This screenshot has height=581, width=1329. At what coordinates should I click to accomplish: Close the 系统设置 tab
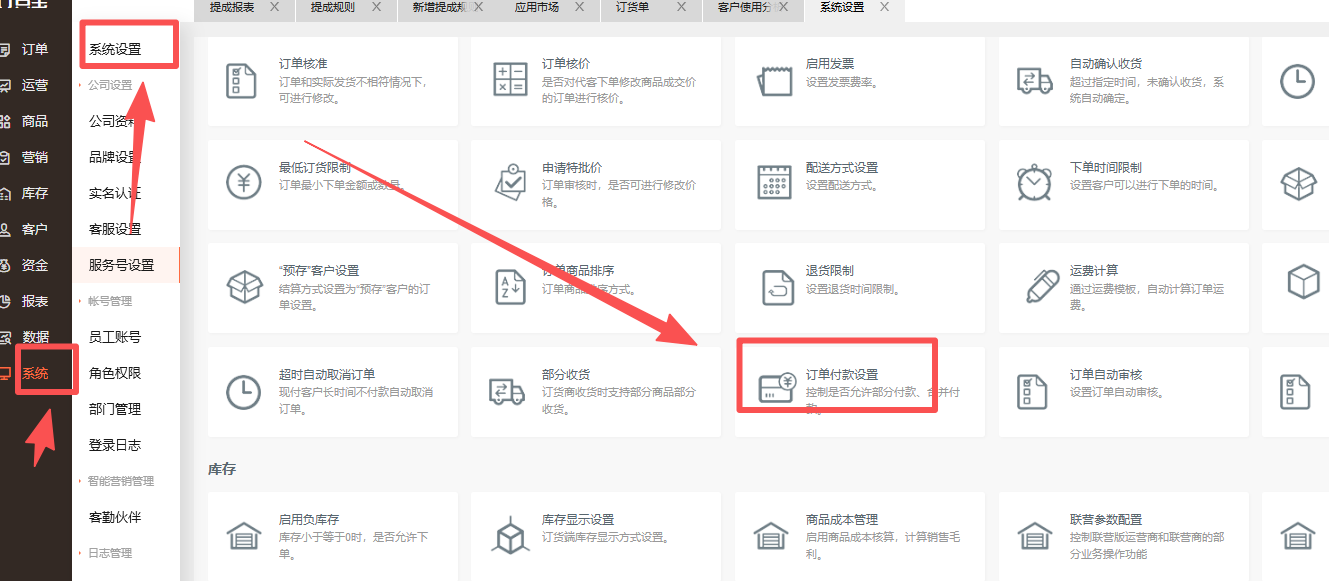point(884,7)
